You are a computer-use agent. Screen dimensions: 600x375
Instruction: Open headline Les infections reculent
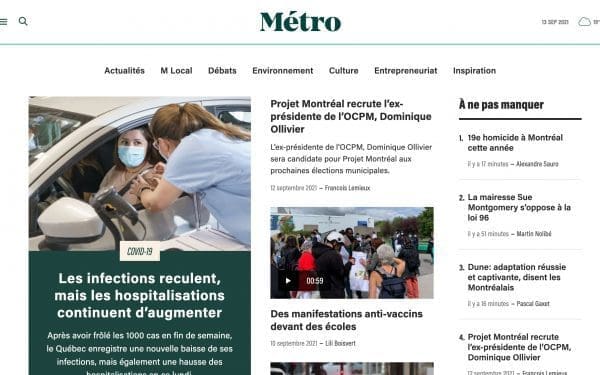point(140,295)
